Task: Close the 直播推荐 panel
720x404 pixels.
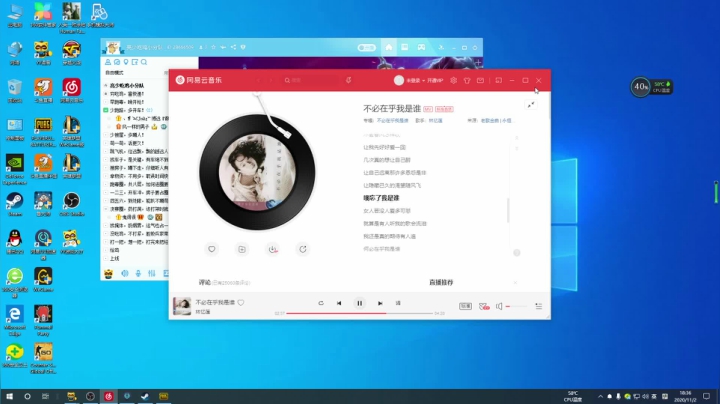Action: 515,282
